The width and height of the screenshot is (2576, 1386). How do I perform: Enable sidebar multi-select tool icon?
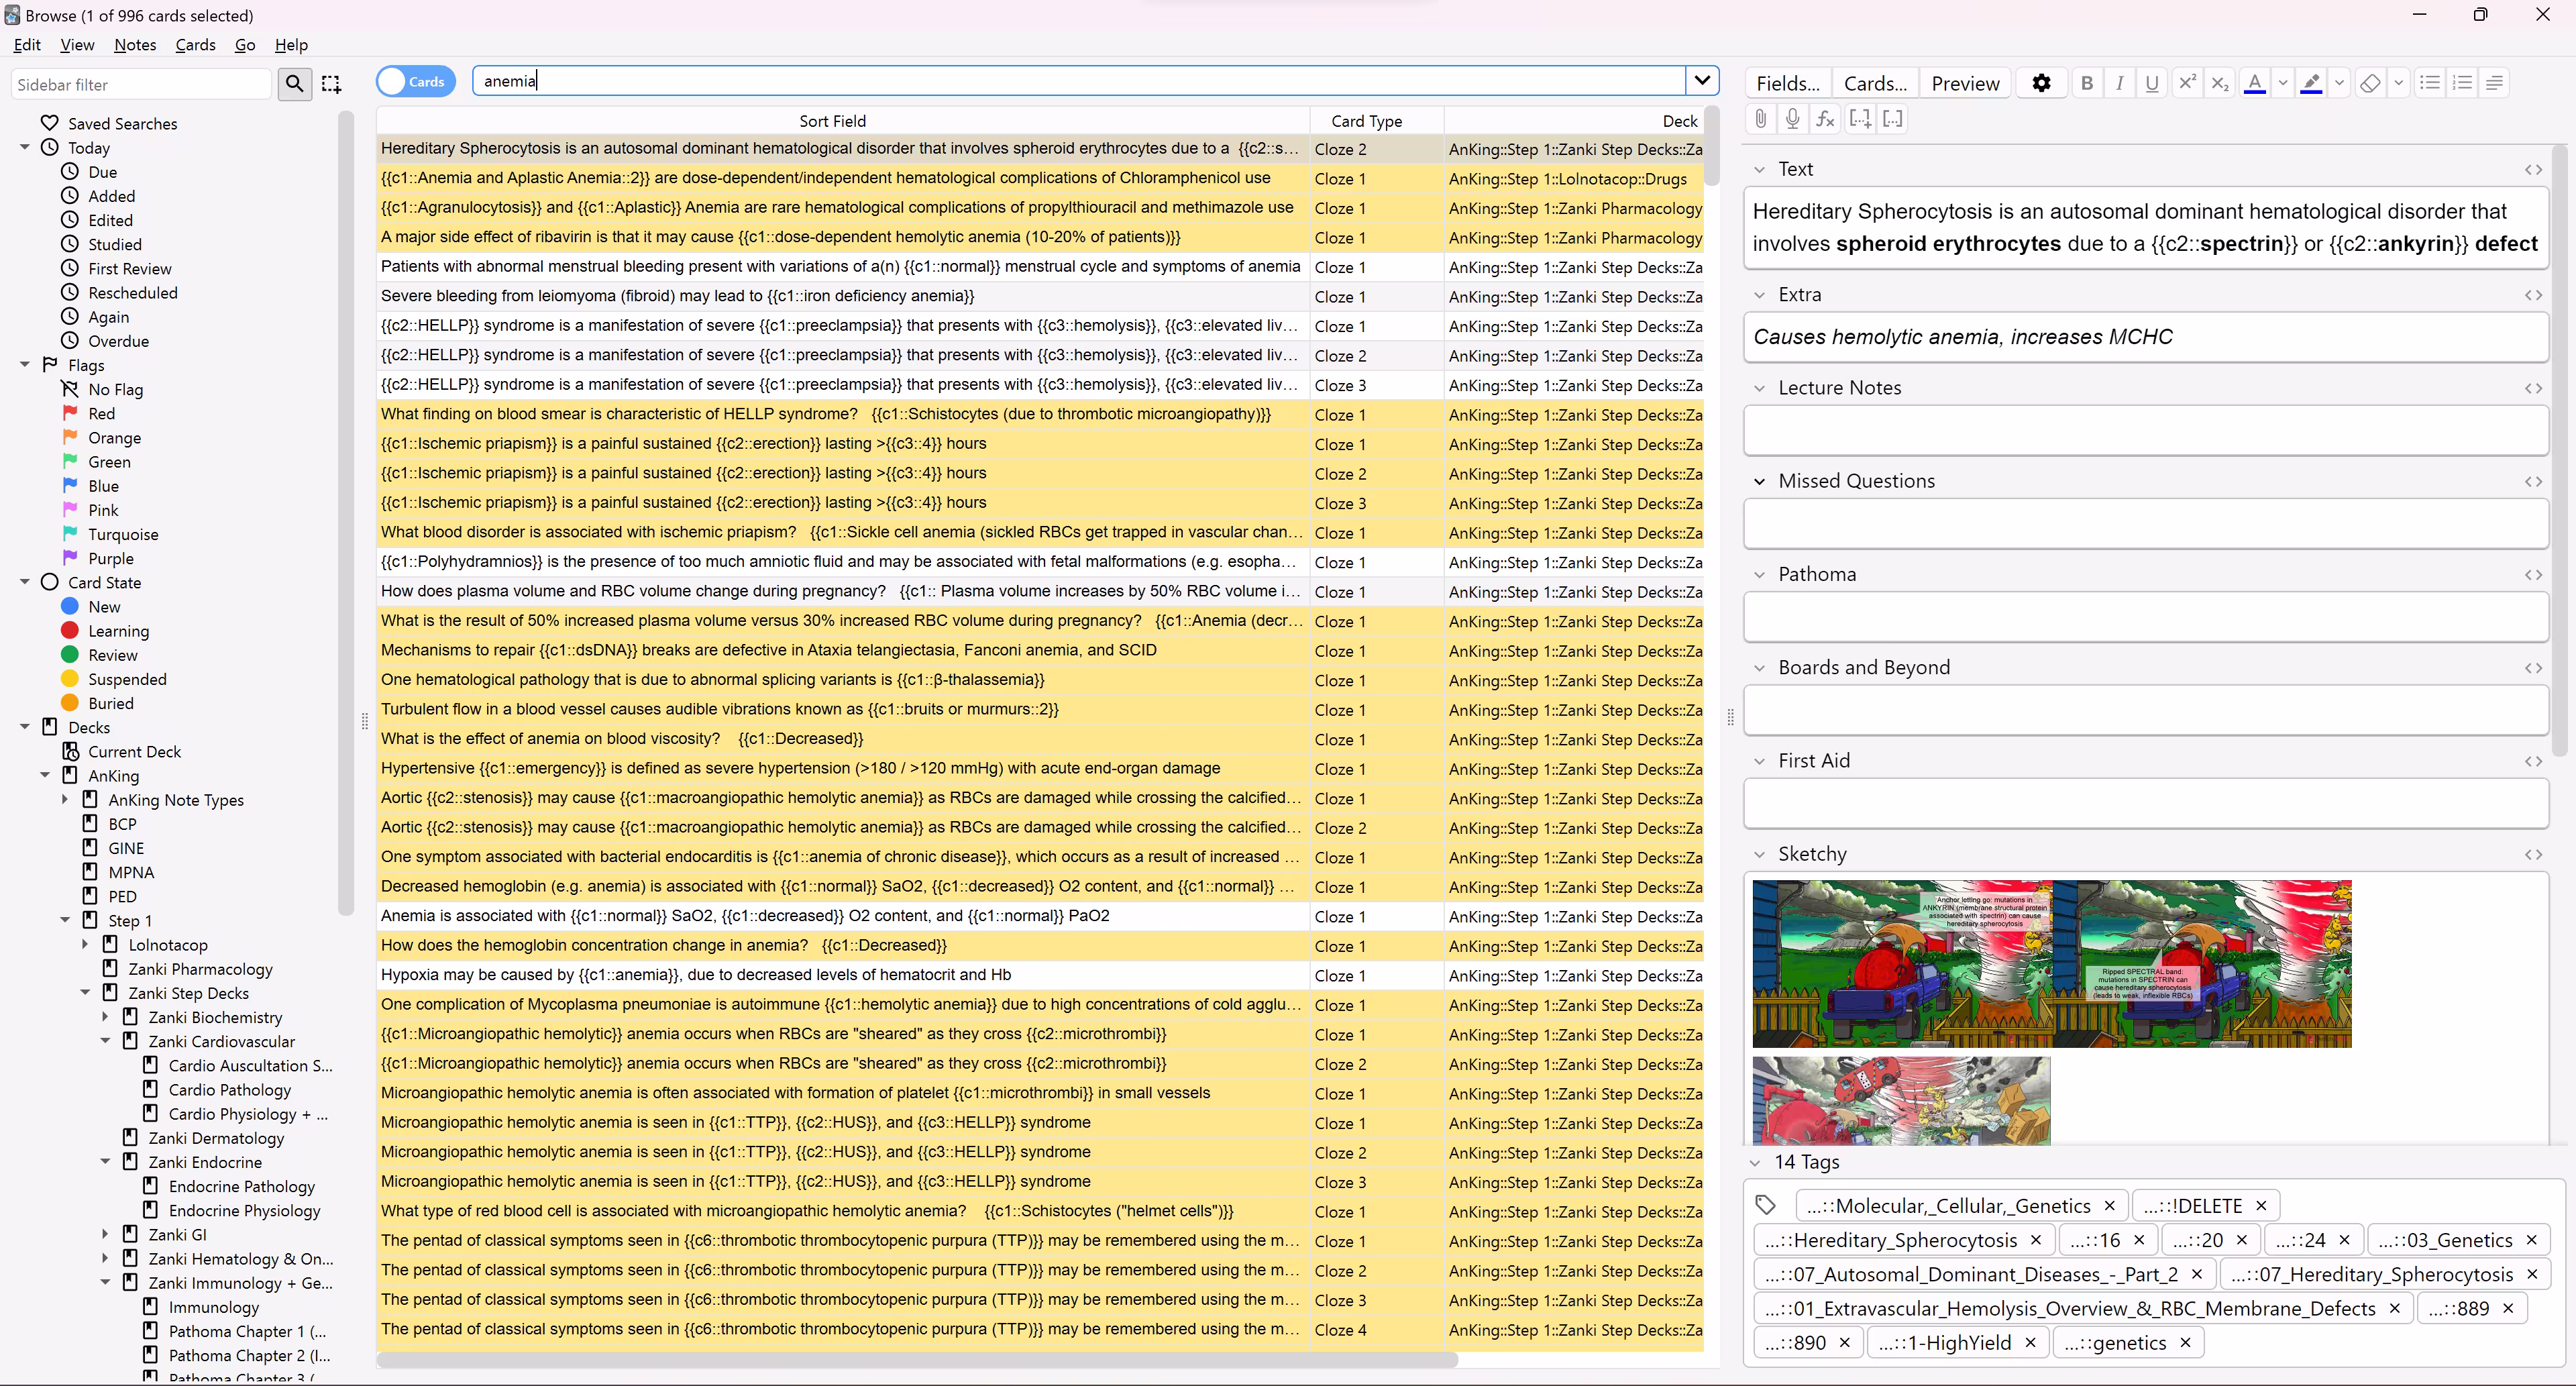pyautogui.click(x=331, y=84)
